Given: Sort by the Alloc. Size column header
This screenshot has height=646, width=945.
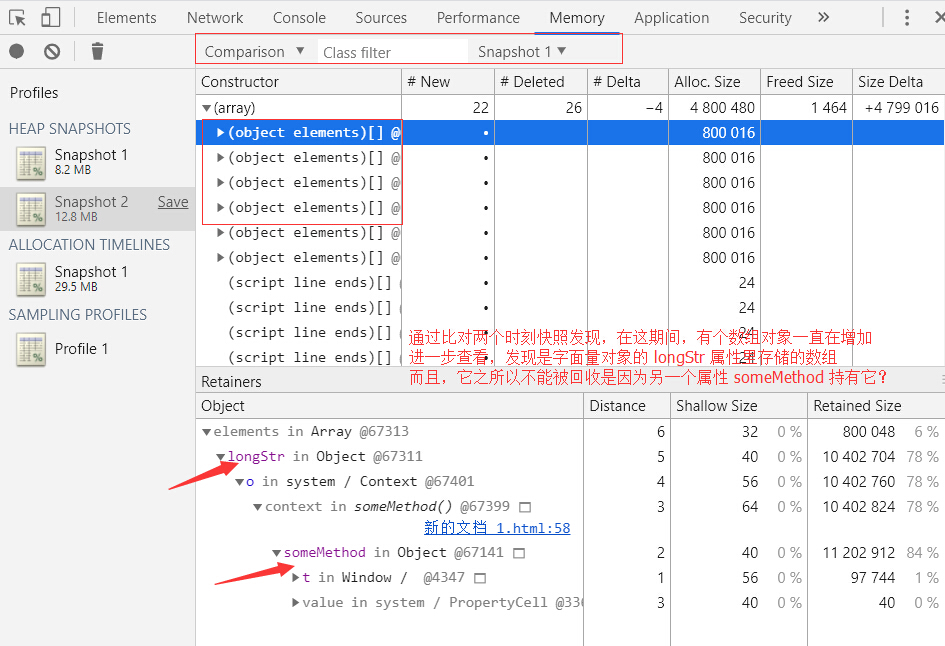Looking at the screenshot, I should (707, 82).
